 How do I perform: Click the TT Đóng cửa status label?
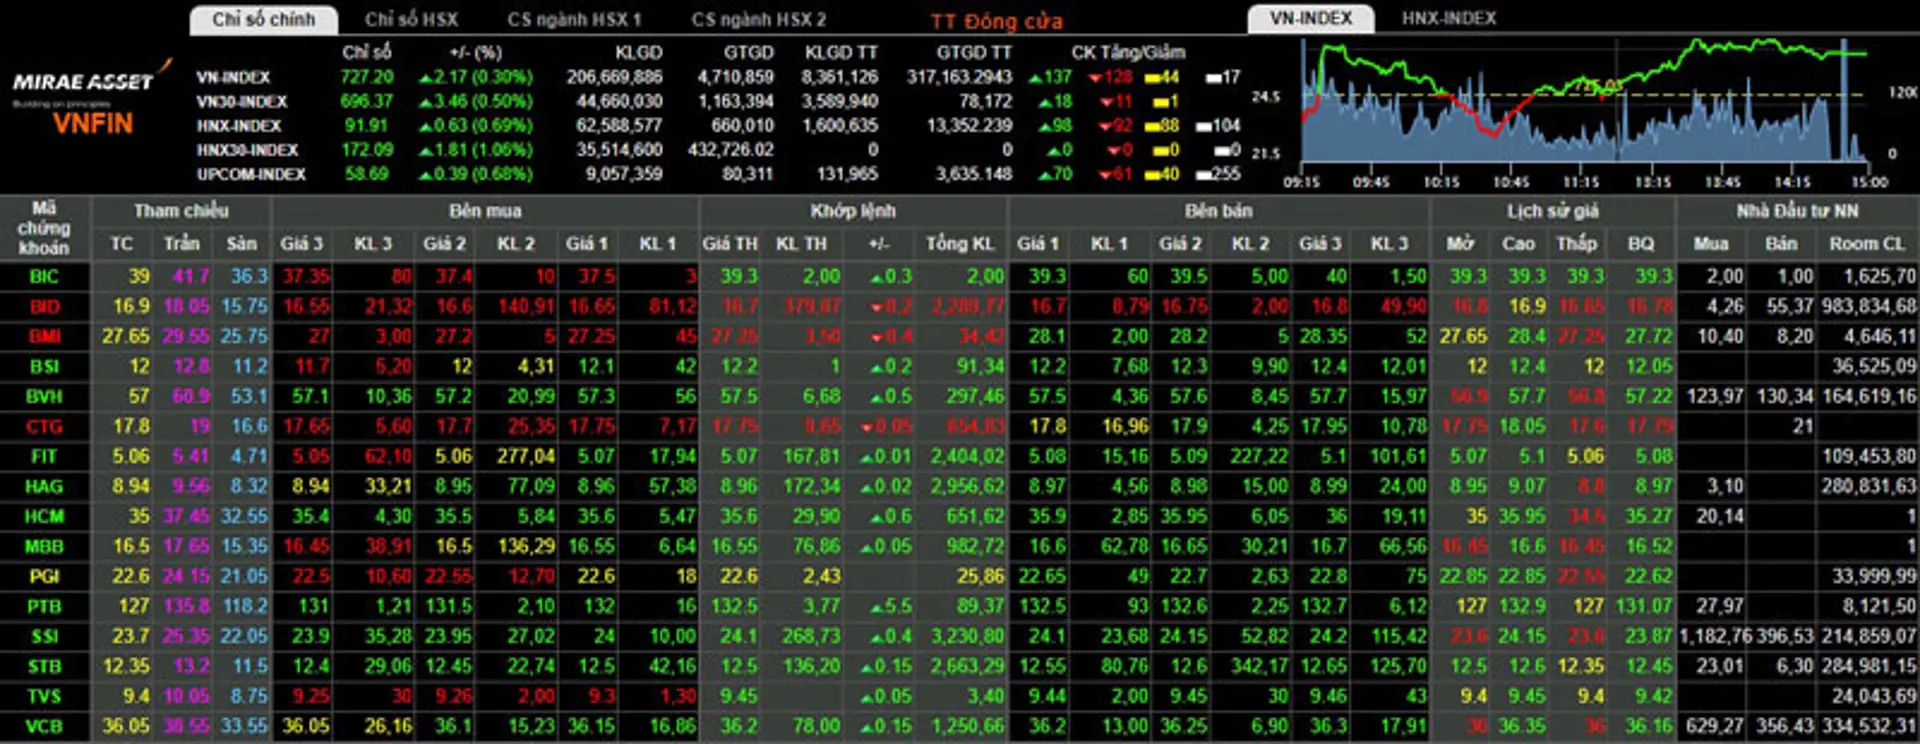(996, 21)
